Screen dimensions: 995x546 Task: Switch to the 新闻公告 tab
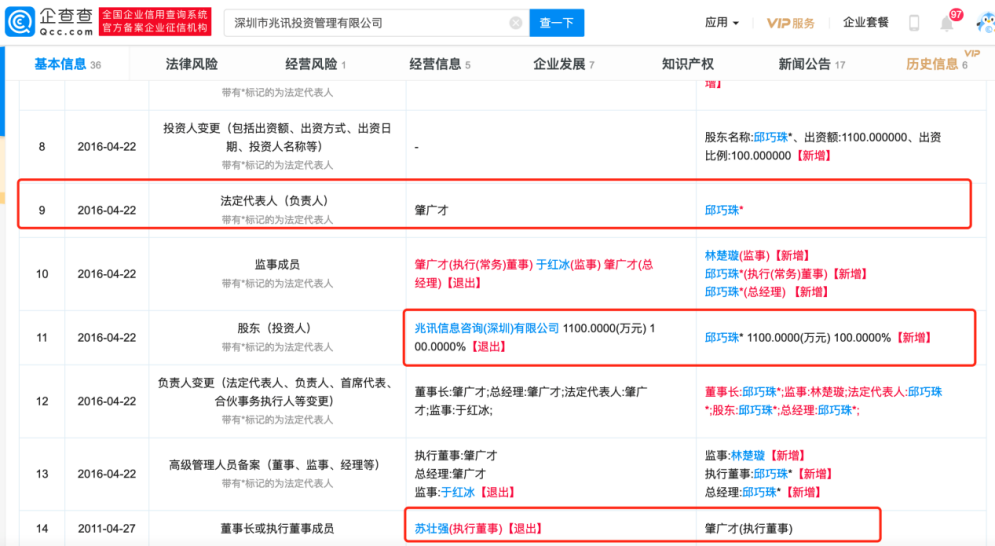(x=811, y=64)
